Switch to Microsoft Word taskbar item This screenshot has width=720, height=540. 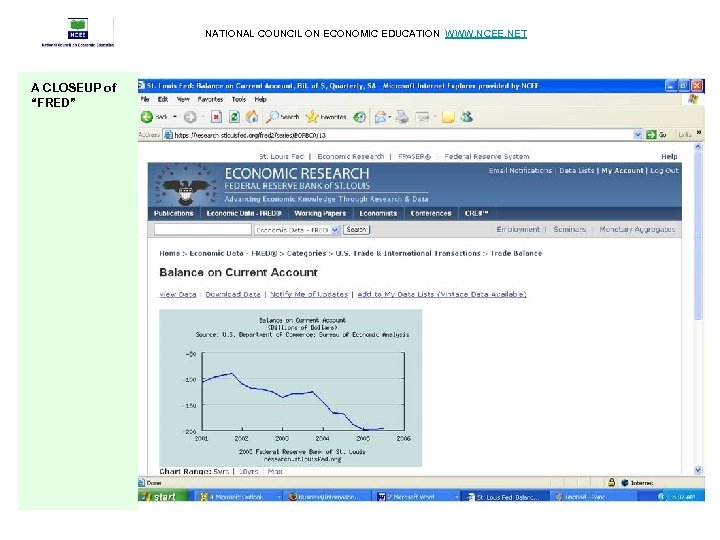pyautogui.click(x=417, y=497)
